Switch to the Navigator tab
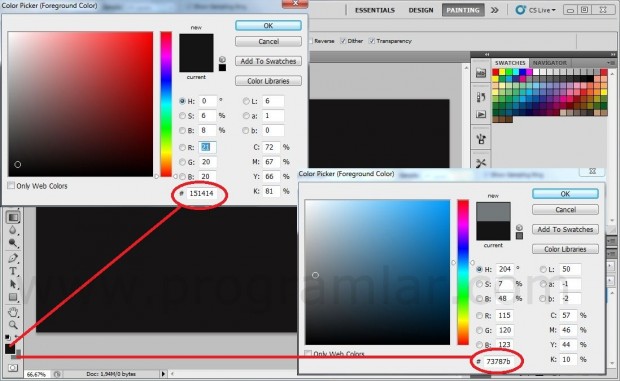 [550, 63]
